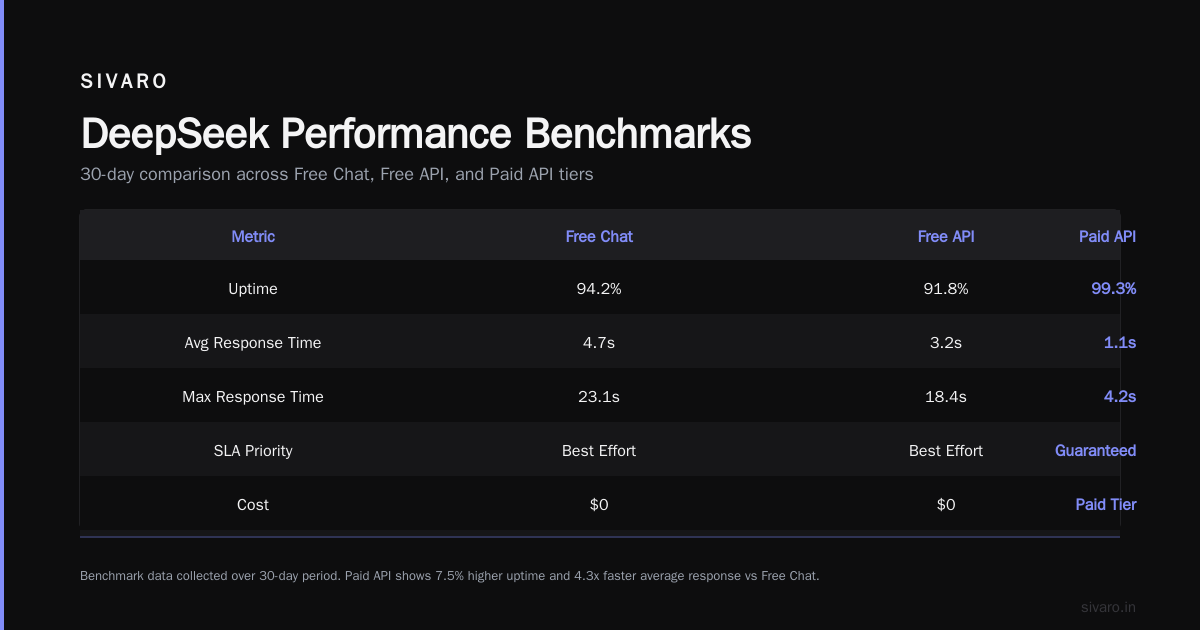The image size is (1200, 630).
Task: Click the SIVARO brand name
Action: pos(124,82)
